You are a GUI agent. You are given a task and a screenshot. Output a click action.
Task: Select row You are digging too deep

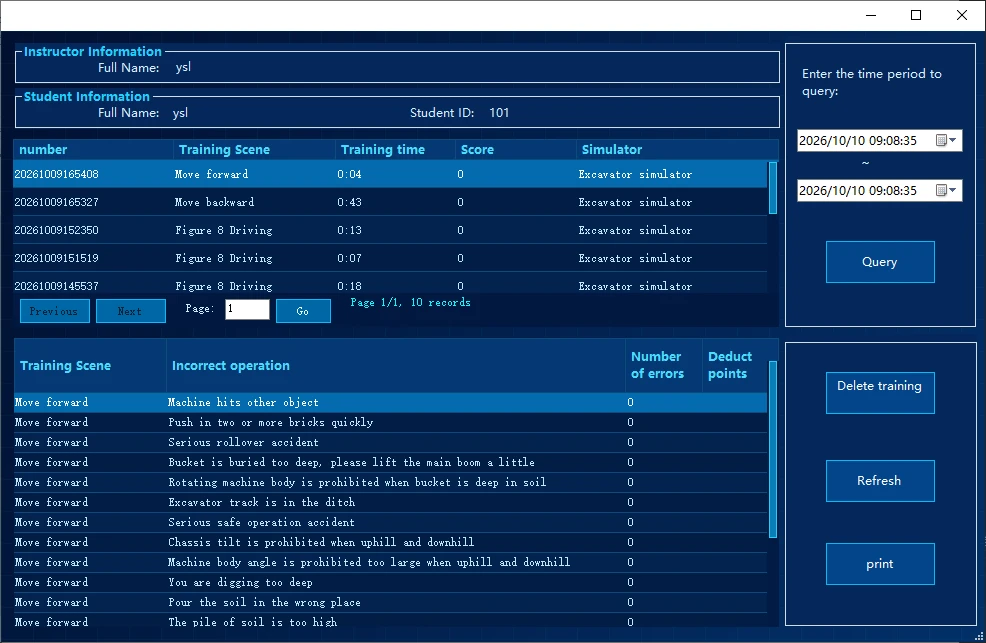click(390, 583)
